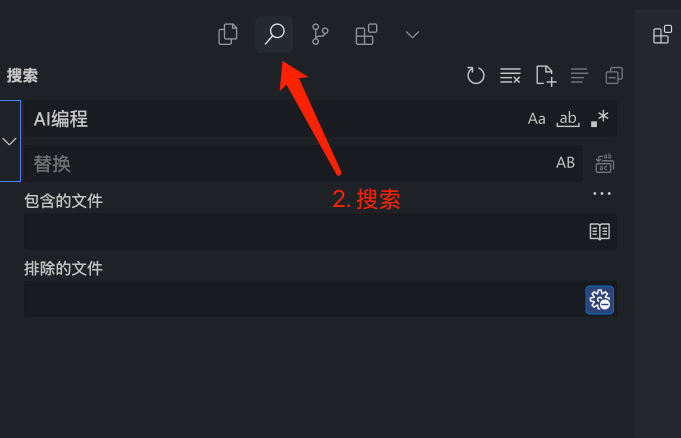Toggle Use Regular Expression option
681x438 pixels.
click(x=600, y=119)
